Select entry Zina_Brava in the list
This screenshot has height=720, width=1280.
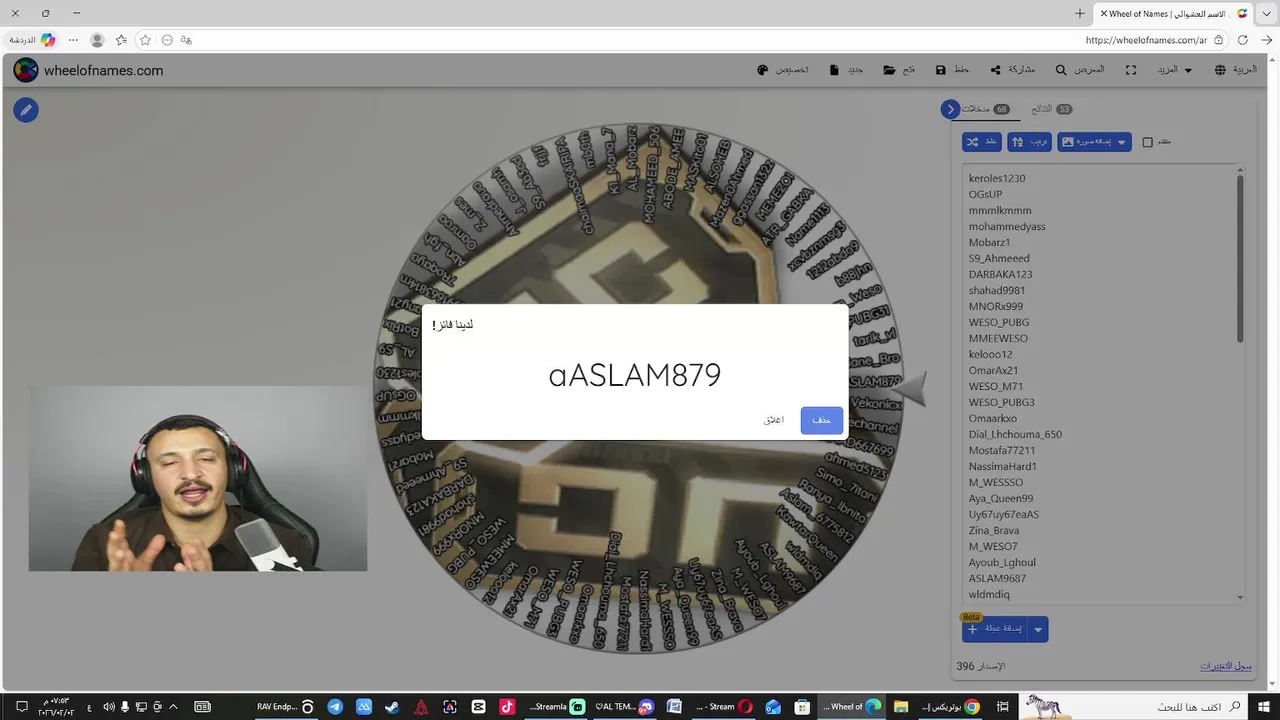click(994, 530)
